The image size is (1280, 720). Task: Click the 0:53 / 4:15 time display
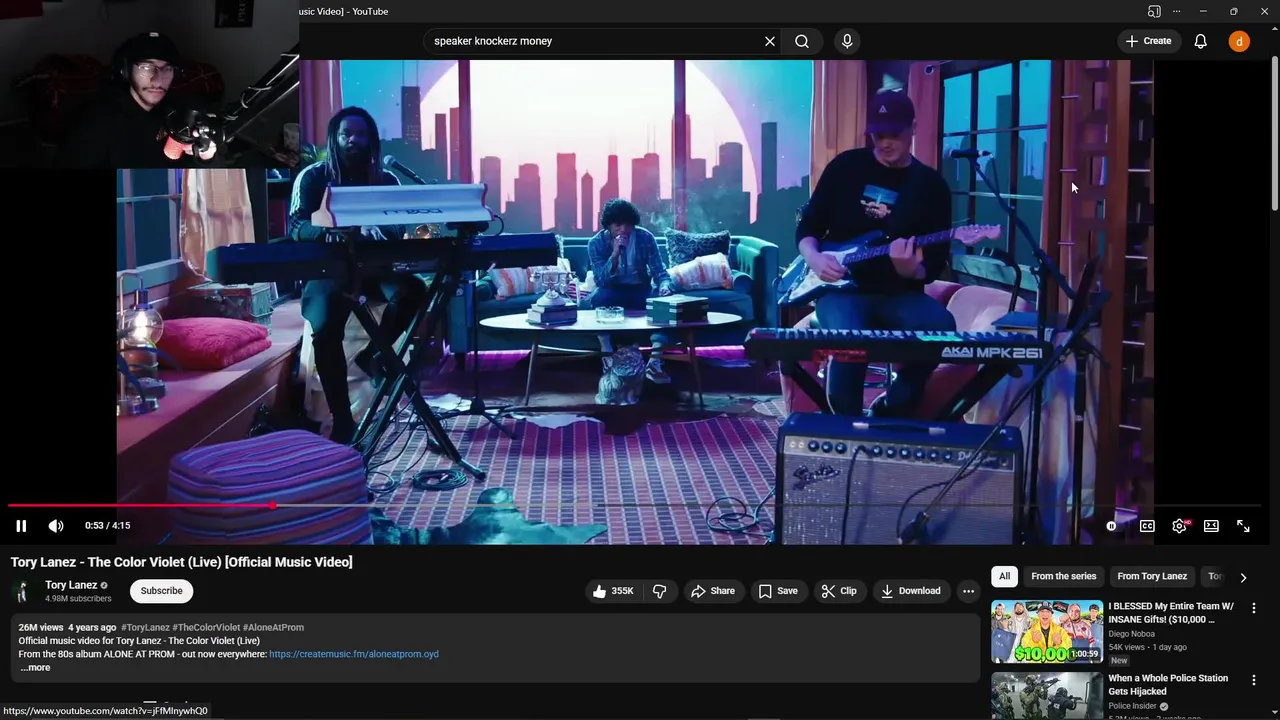(x=107, y=526)
